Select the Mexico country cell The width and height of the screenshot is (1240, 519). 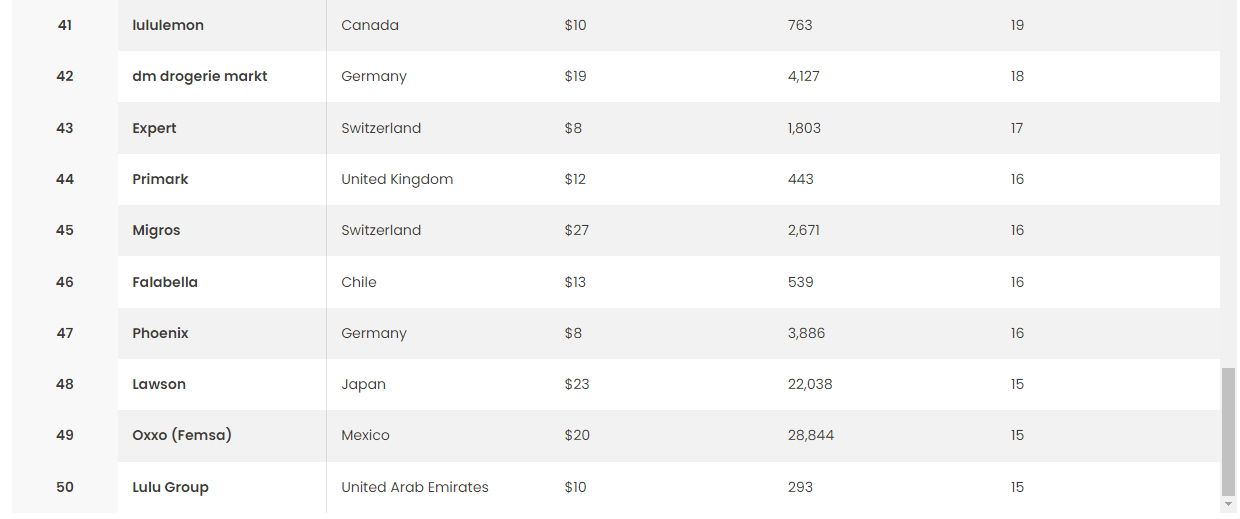click(365, 435)
